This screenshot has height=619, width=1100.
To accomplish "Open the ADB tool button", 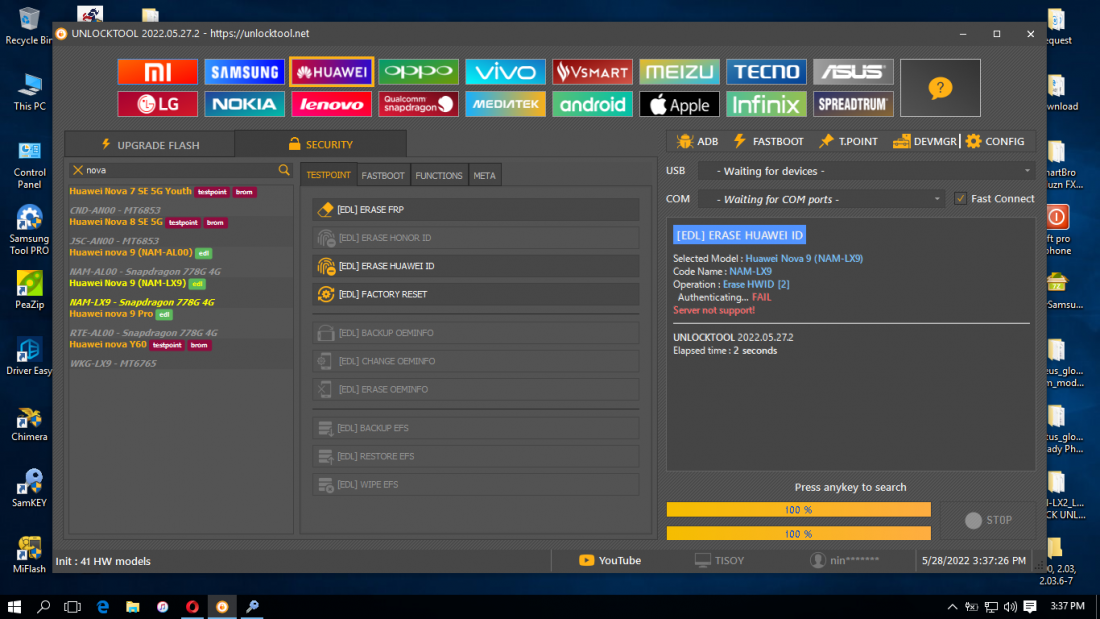I will (x=697, y=141).
